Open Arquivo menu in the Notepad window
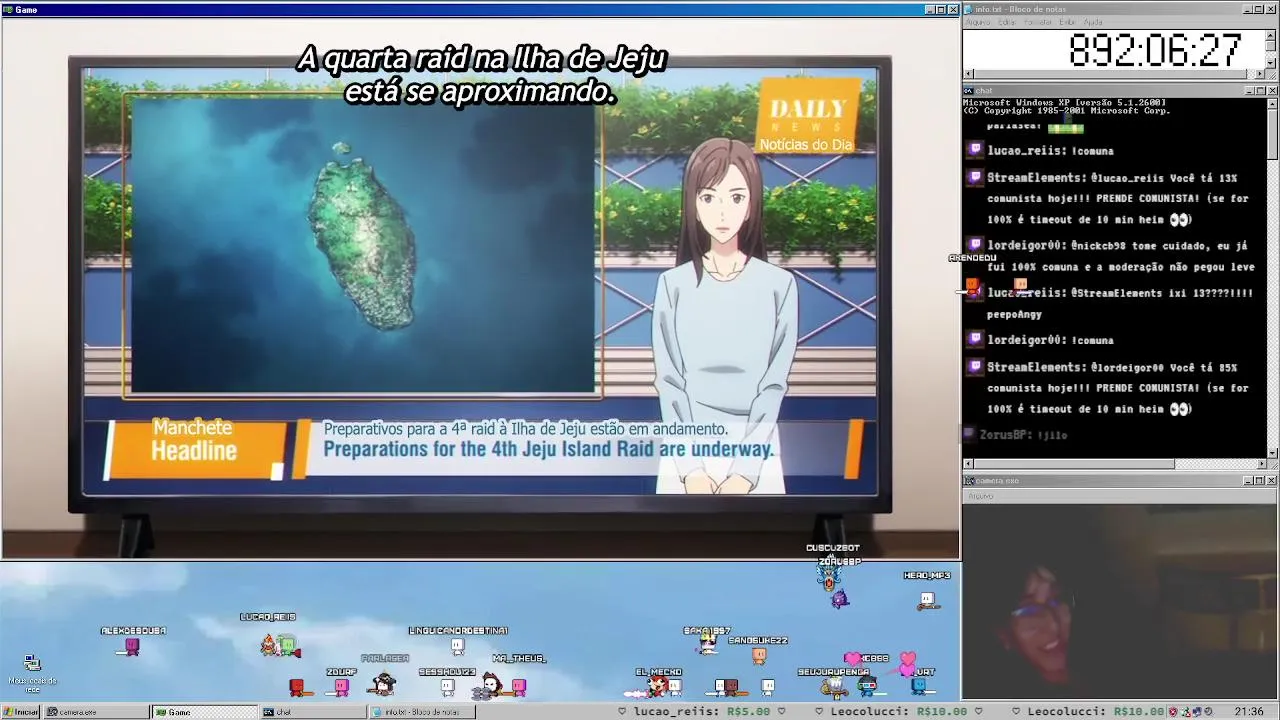The image size is (1280, 720). click(977, 22)
